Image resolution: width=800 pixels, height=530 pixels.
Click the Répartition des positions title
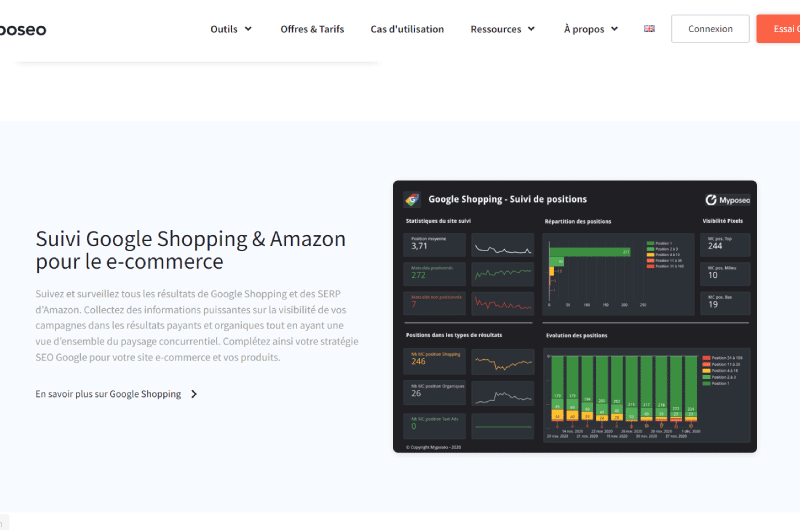point(578,221)
